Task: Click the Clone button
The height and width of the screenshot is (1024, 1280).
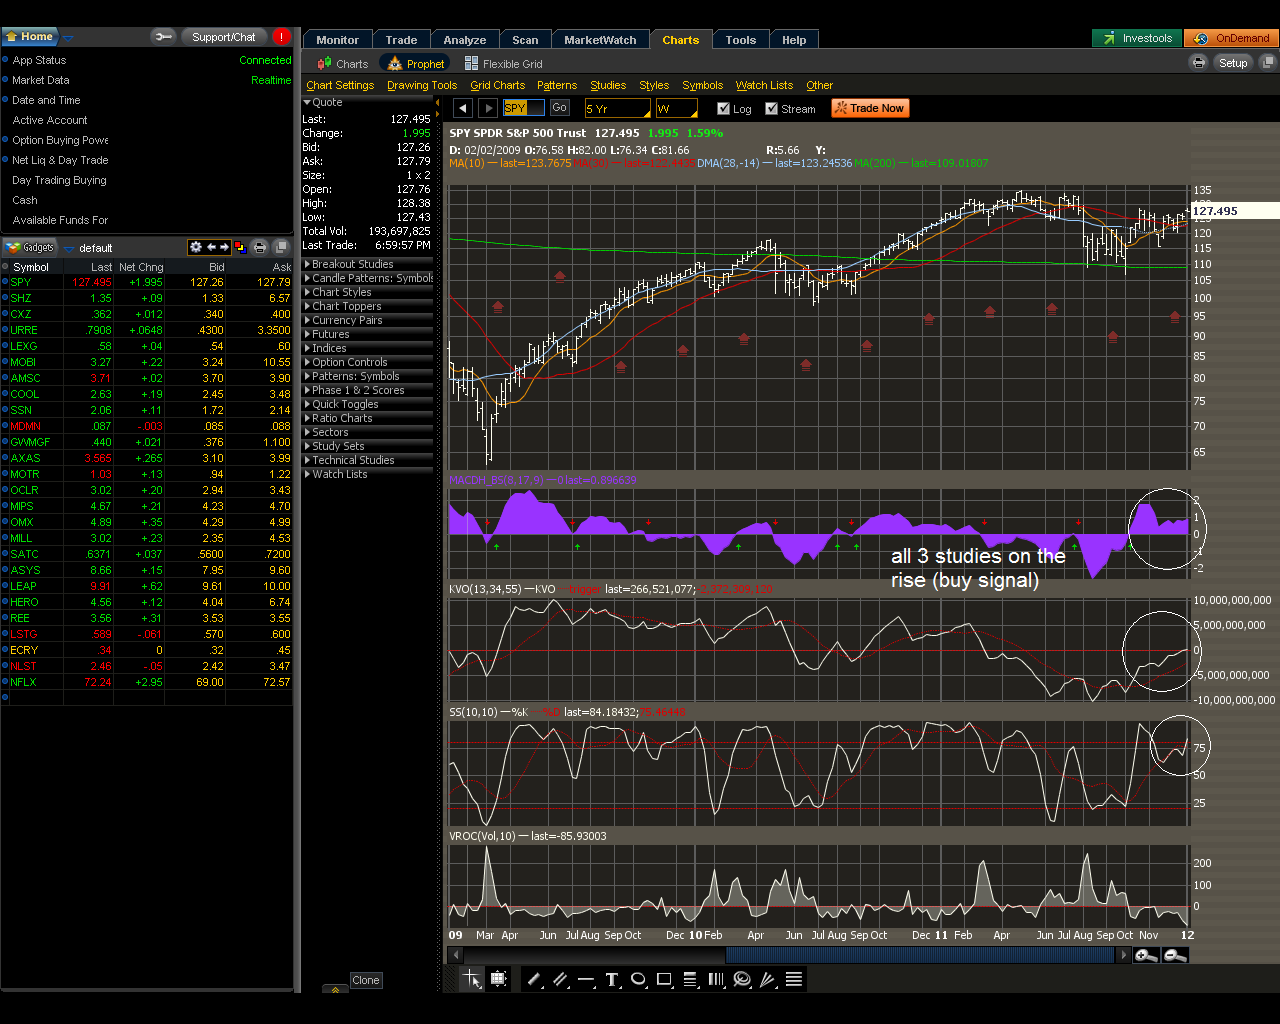Action: (x=365, y=980)
